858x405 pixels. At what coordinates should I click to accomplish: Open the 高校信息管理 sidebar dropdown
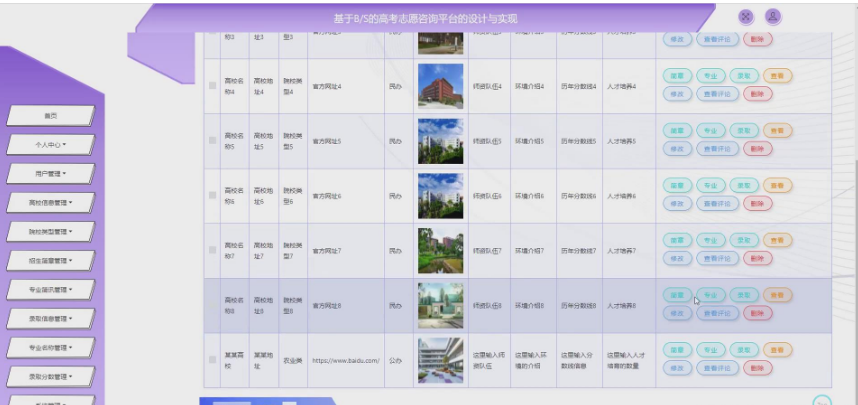tap(50, 203)
